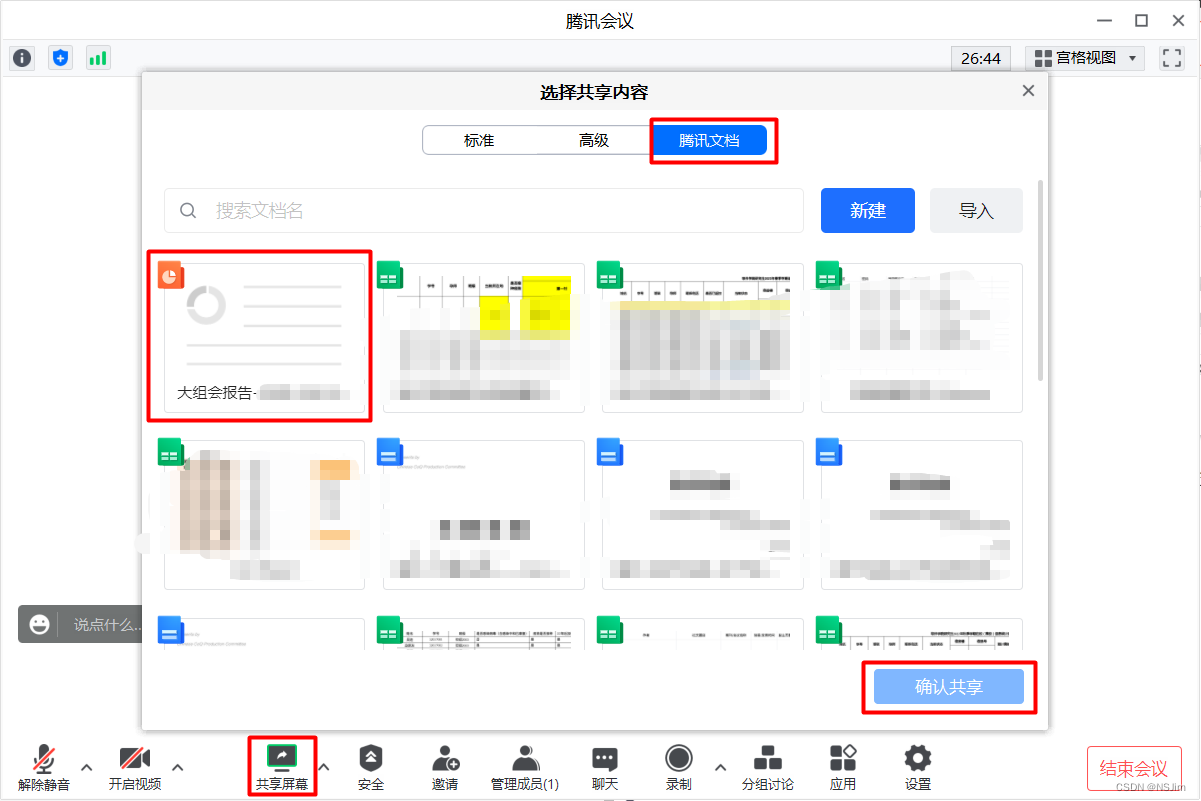The height and width of the screenshot is (801, 1201).
Task: Close the 选择共享内容 dialog
Action: 1028,91
